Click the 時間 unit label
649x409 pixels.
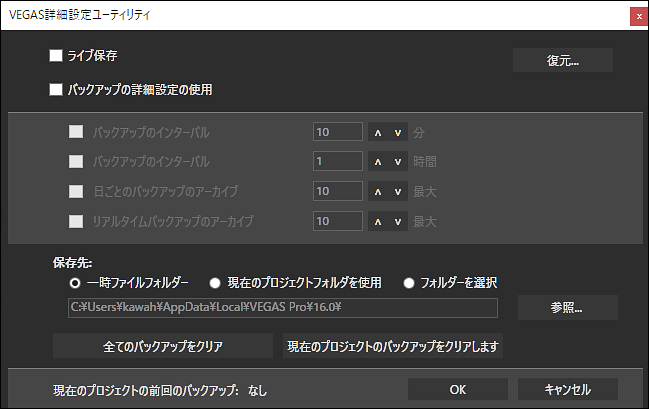click(425, 161)
